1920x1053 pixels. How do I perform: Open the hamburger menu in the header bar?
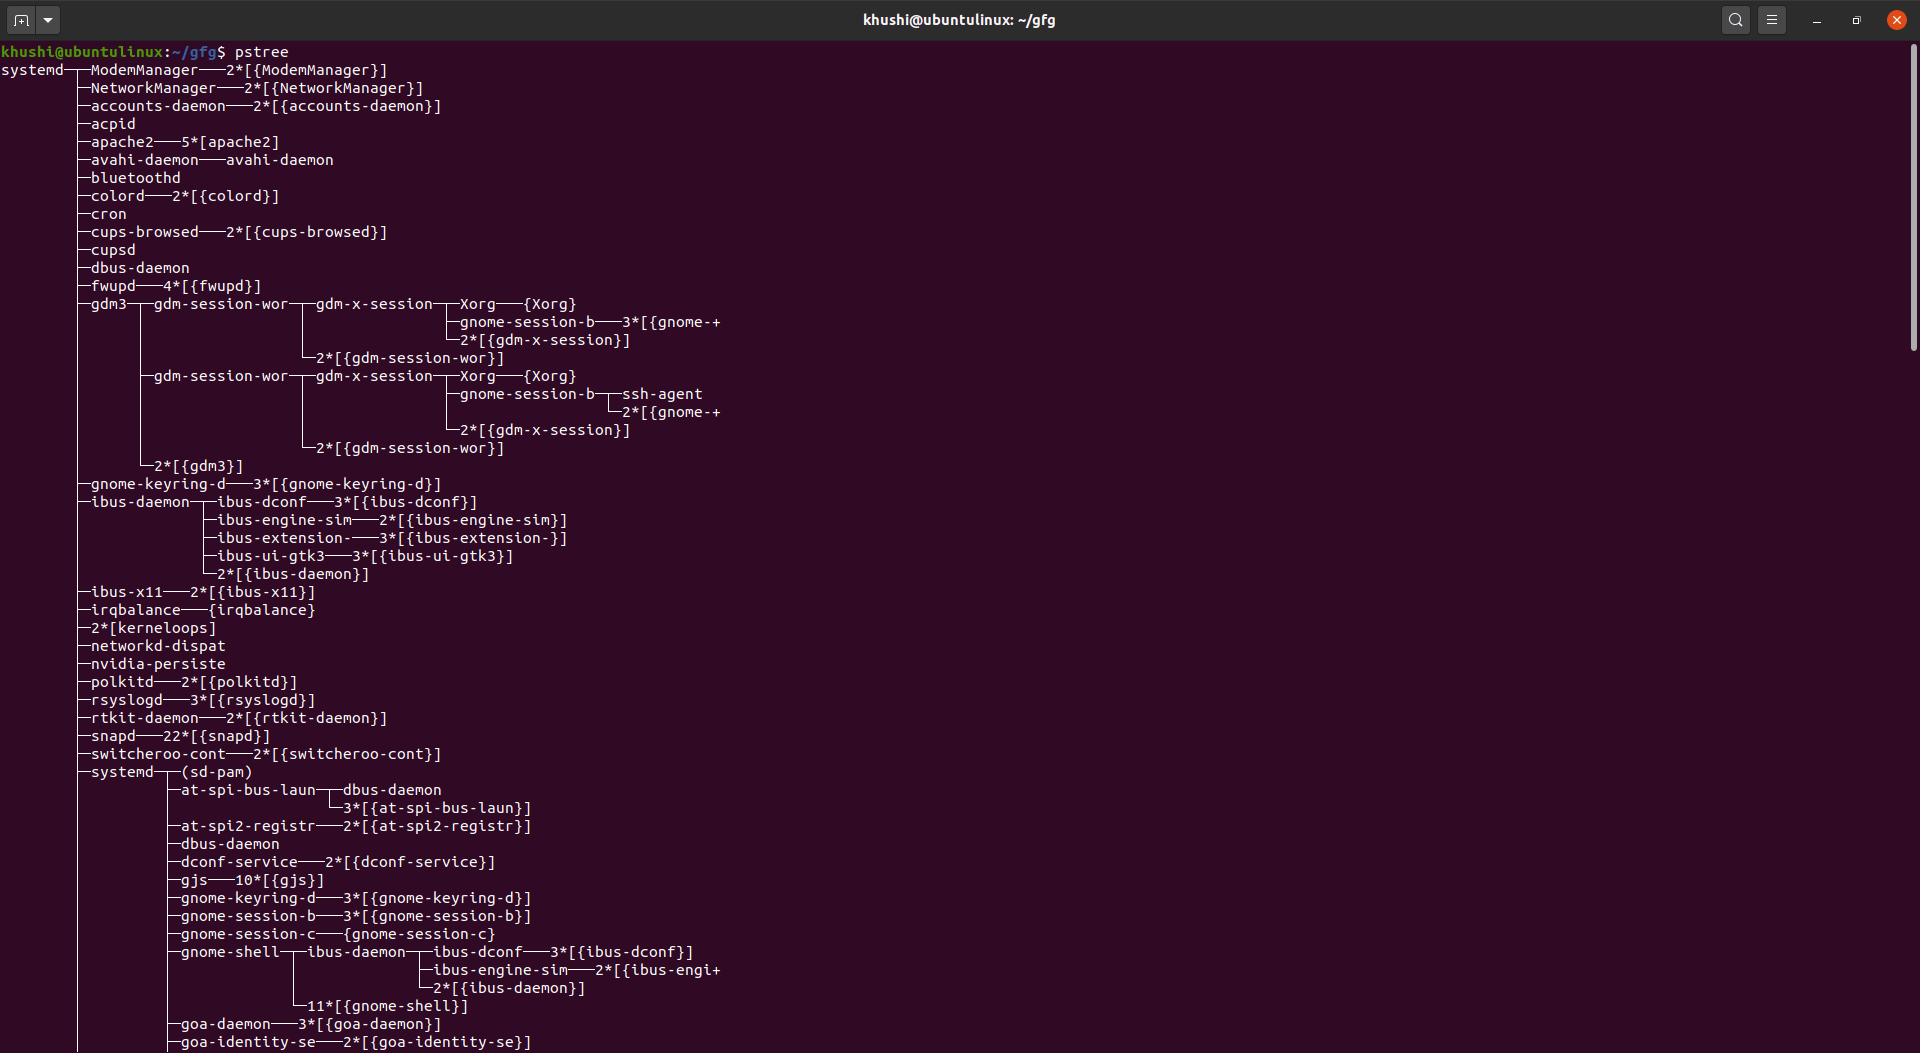click(x=1772, y=19)
